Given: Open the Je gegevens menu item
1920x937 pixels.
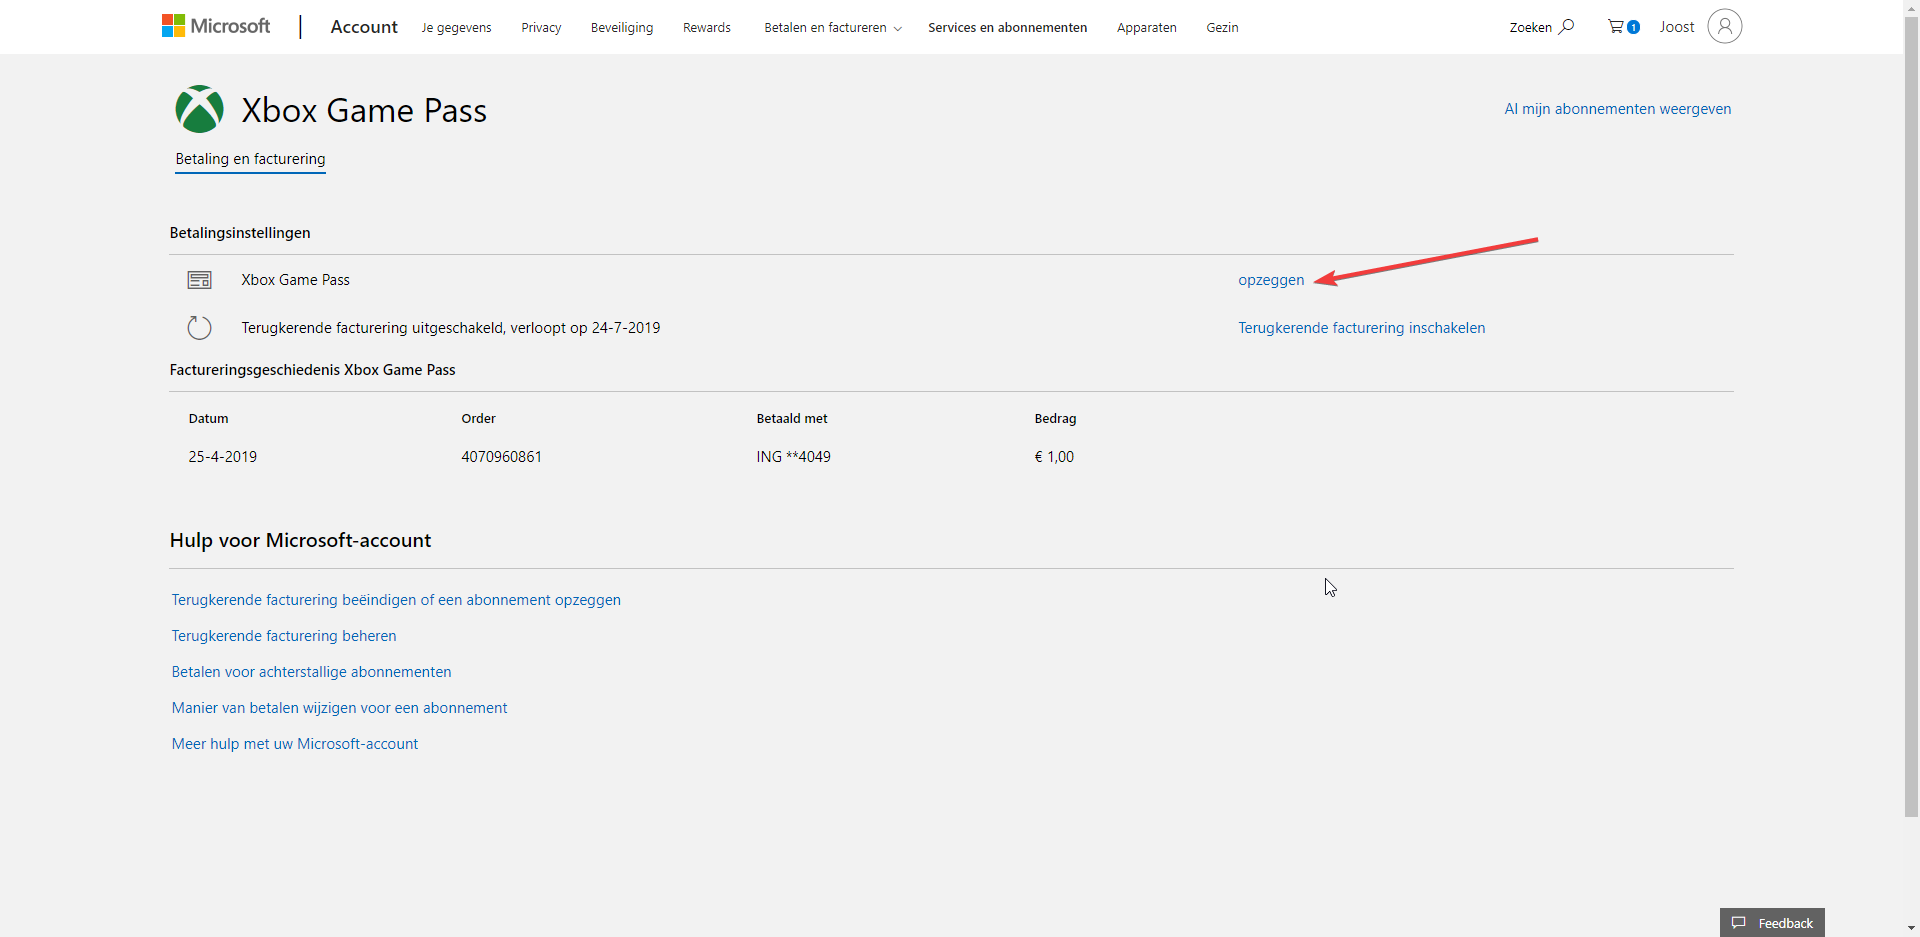Looking at the screenshot, I should 456,28.
